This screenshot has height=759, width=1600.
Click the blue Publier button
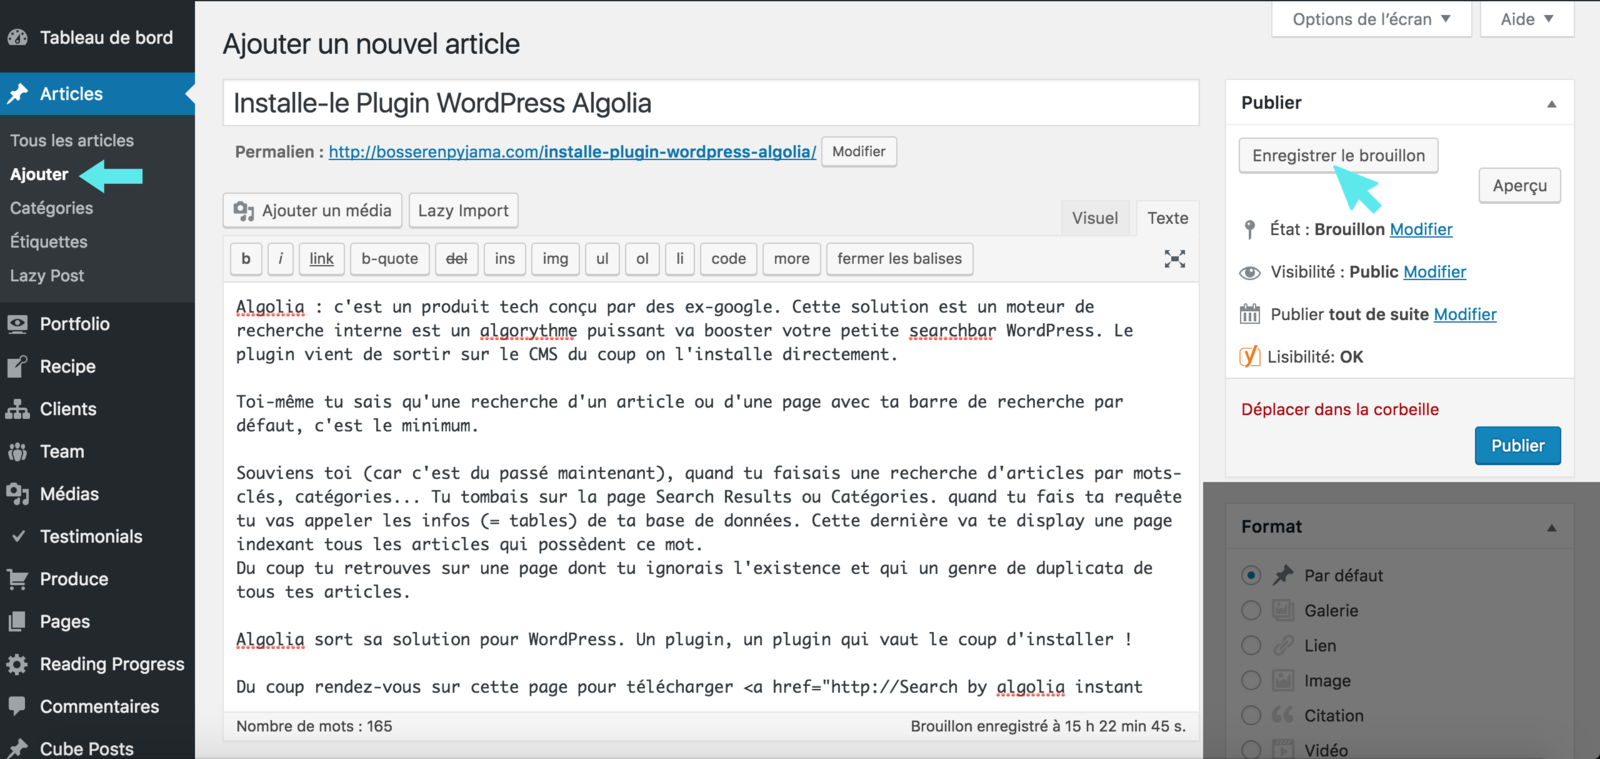click(1518, 446)
